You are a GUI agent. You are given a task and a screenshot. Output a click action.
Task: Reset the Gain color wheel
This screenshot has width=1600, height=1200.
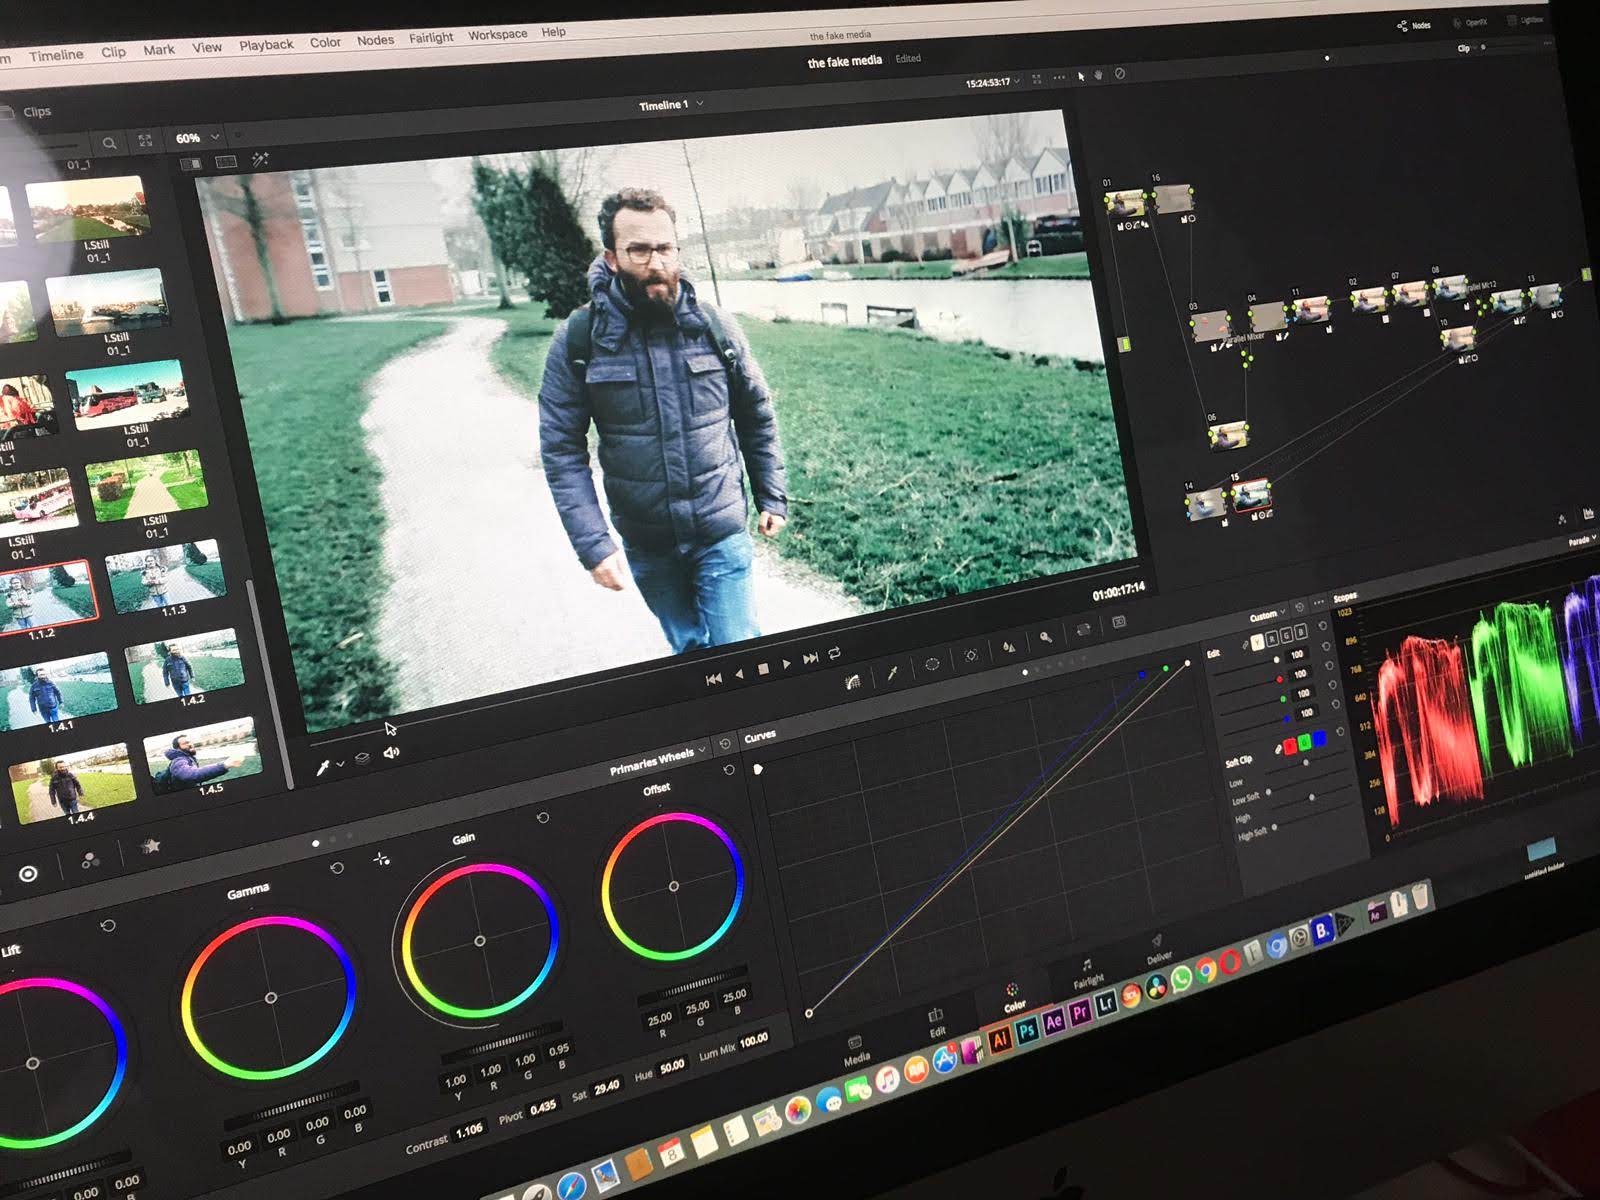point(543,817)
